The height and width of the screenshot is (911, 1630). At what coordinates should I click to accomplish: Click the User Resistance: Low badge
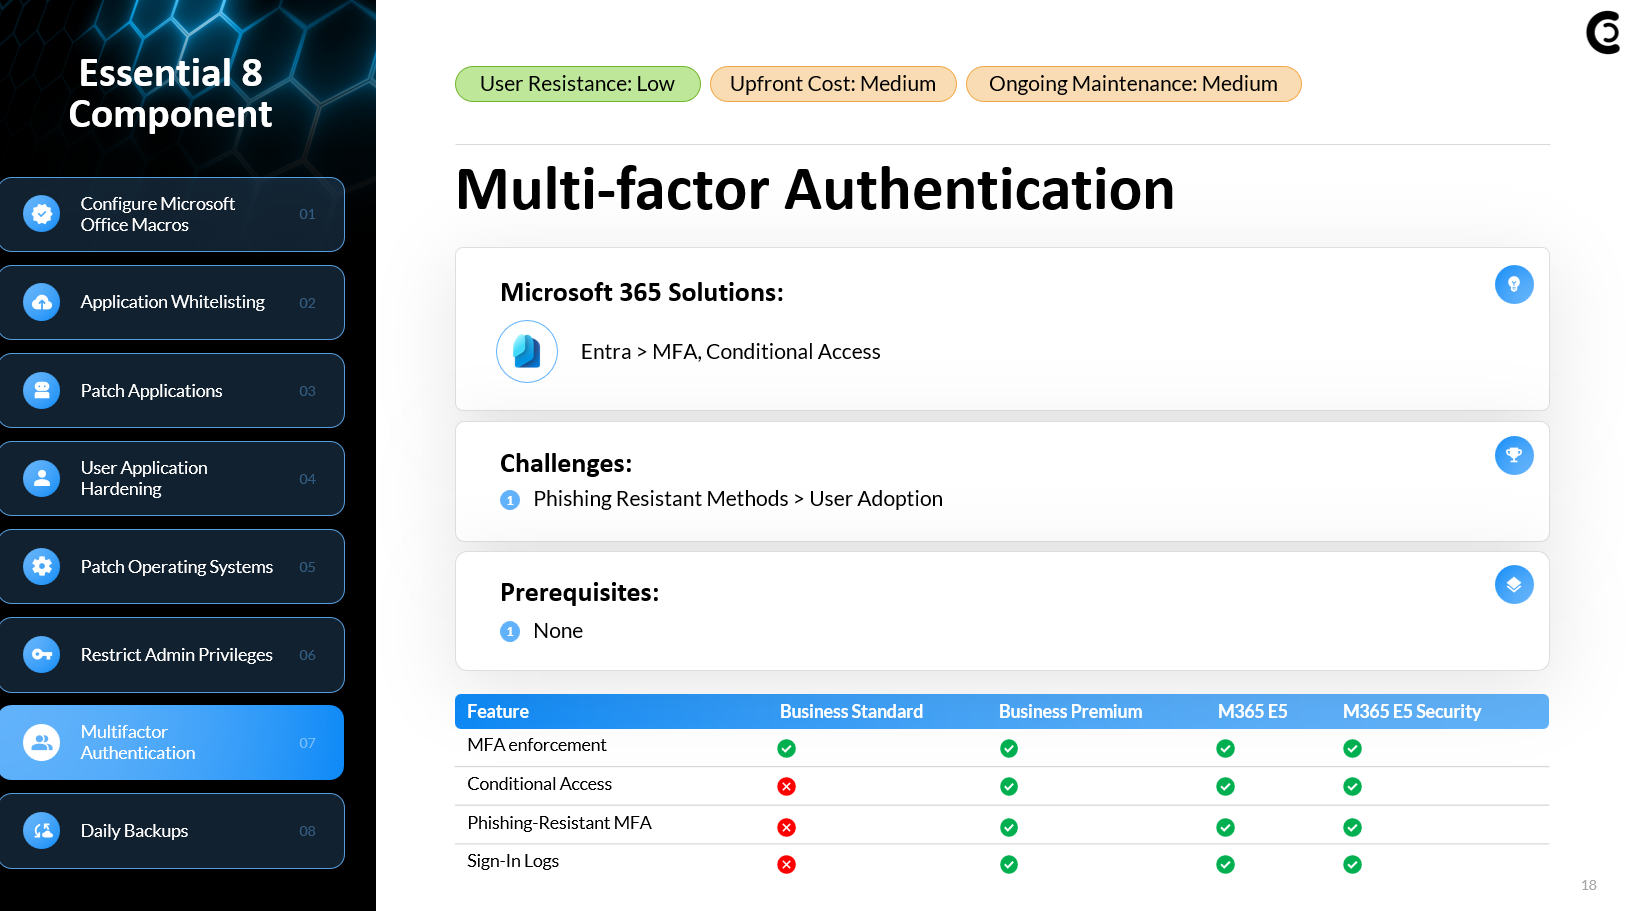577,84
